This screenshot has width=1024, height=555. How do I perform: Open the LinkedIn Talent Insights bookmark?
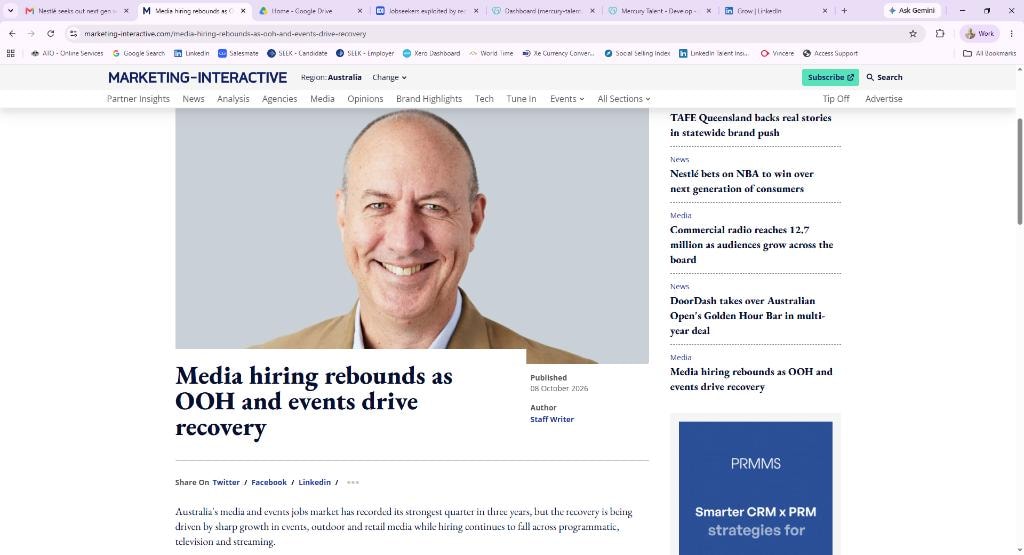(x=714, y=54)
